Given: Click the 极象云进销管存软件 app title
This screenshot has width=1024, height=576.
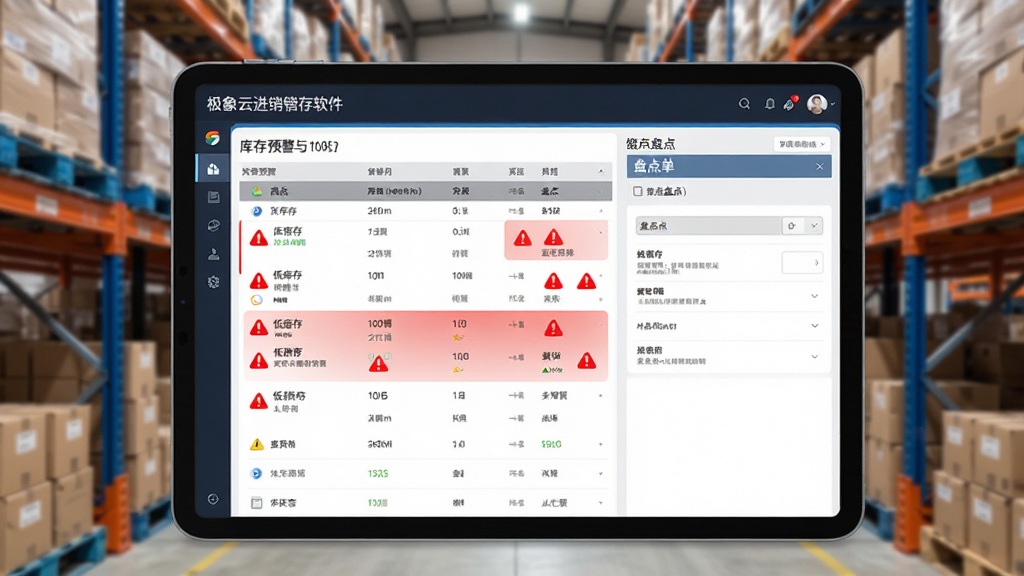Looking at the screenshot, I should click(x=274, y=104).
